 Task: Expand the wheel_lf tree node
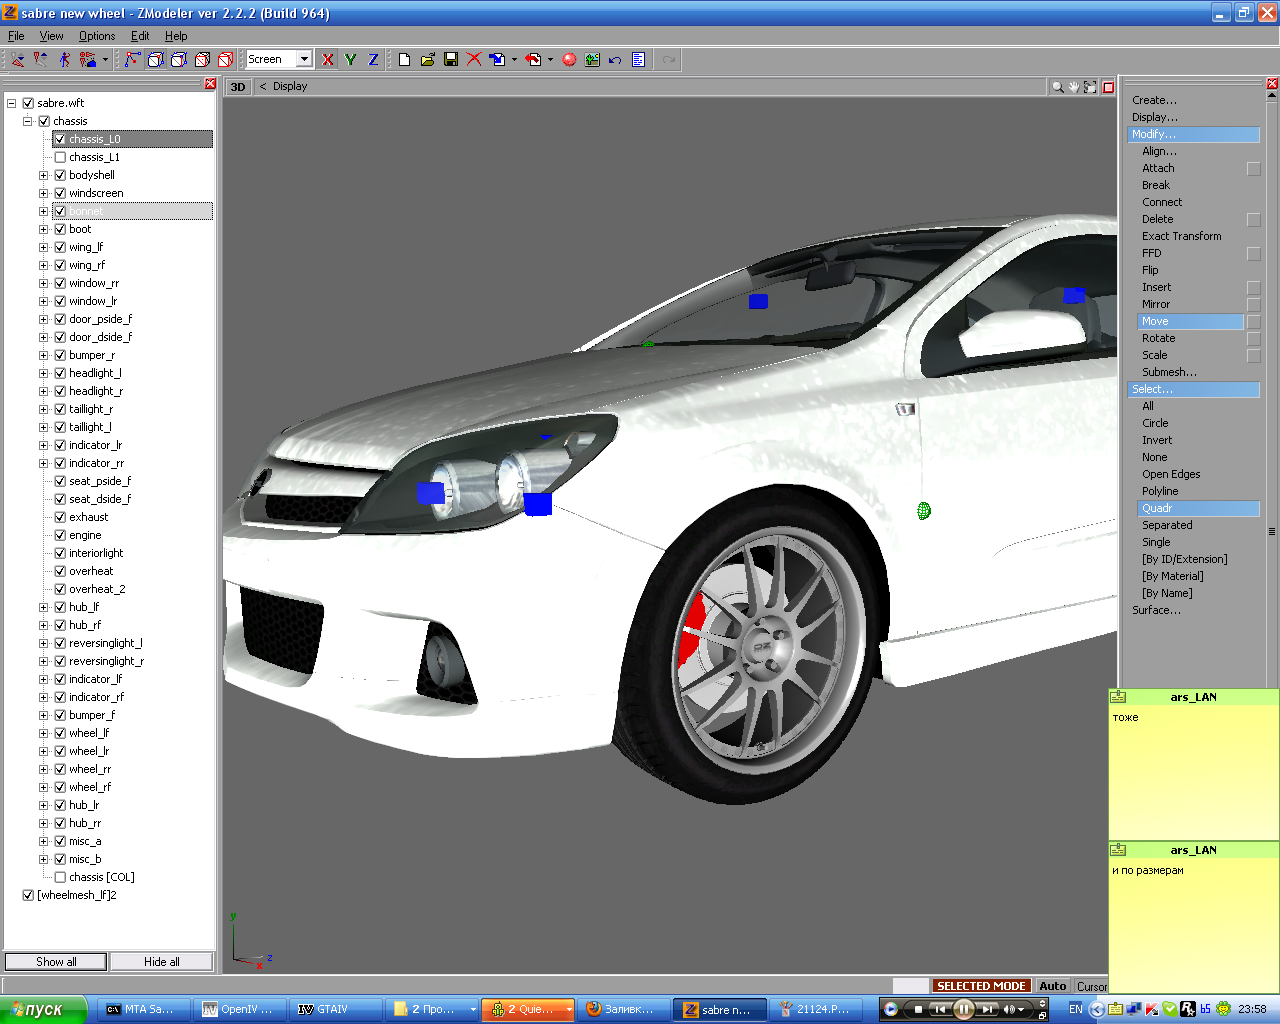(44, 733)
